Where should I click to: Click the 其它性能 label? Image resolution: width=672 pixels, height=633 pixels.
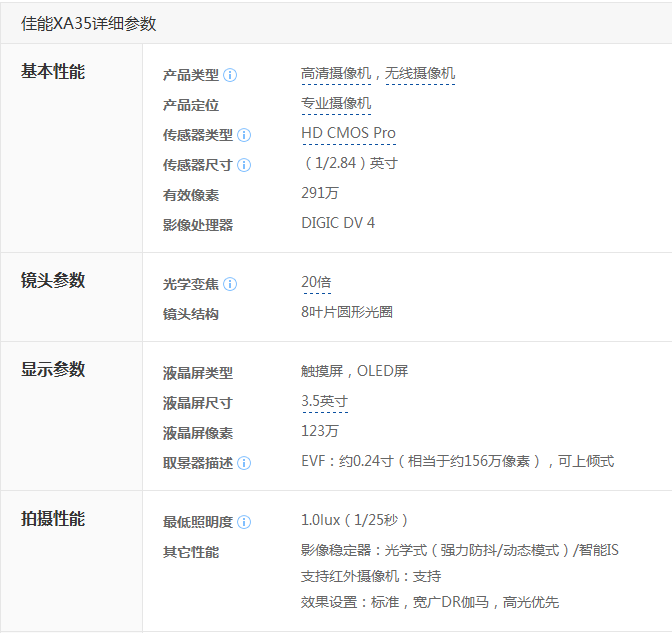tap(191, 552)
